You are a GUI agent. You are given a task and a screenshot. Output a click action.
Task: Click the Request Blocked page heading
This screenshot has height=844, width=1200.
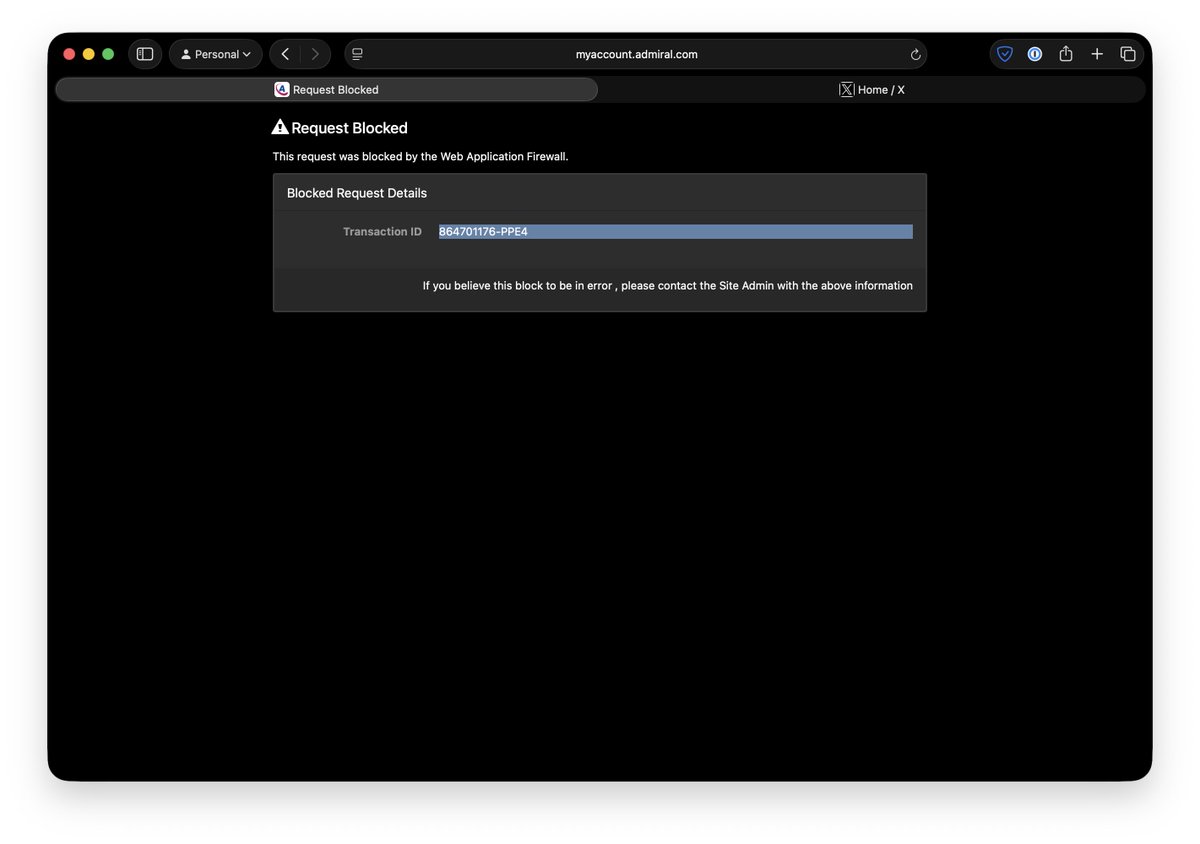(350, 128)
